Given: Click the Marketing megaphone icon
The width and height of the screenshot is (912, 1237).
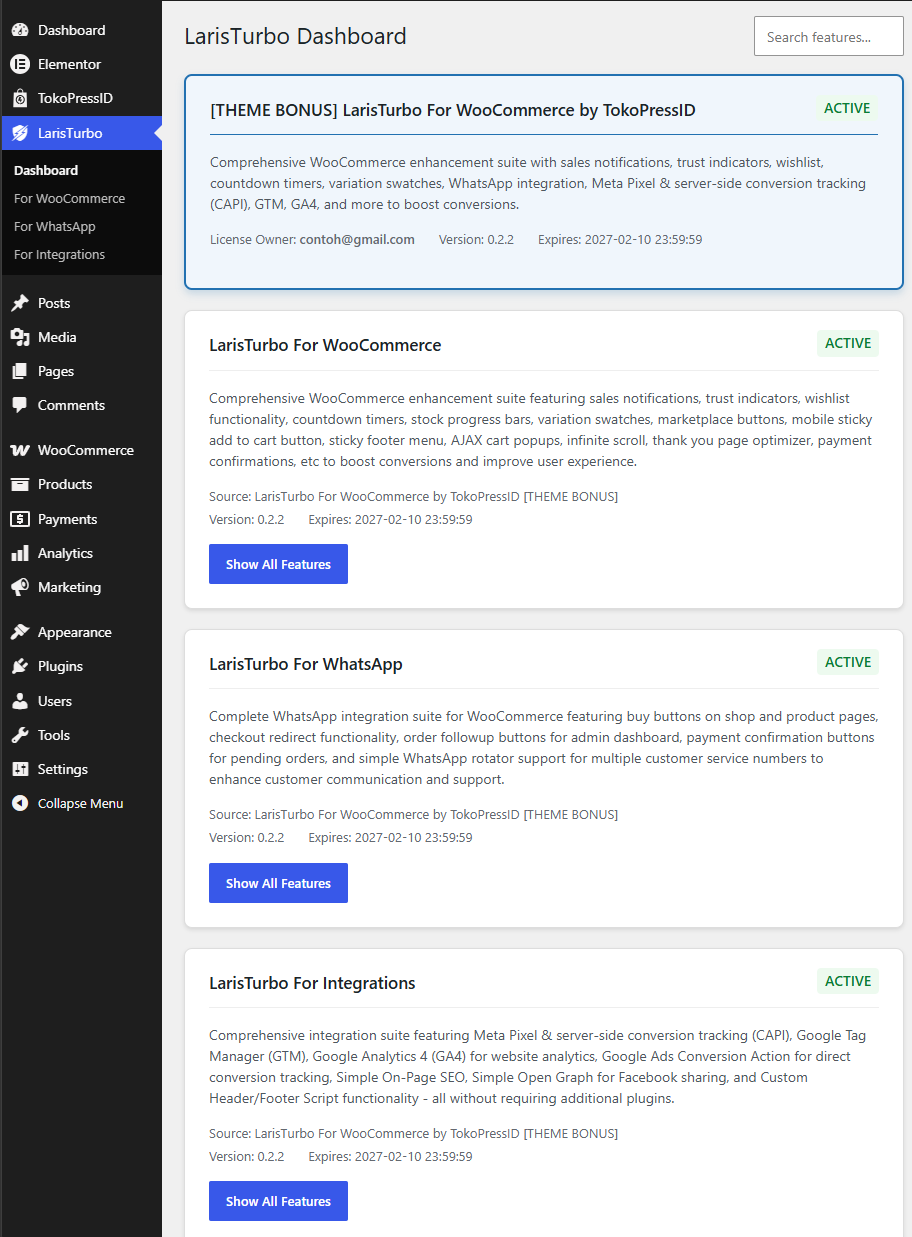Looking at the screenshot, I should pos(20,587).
